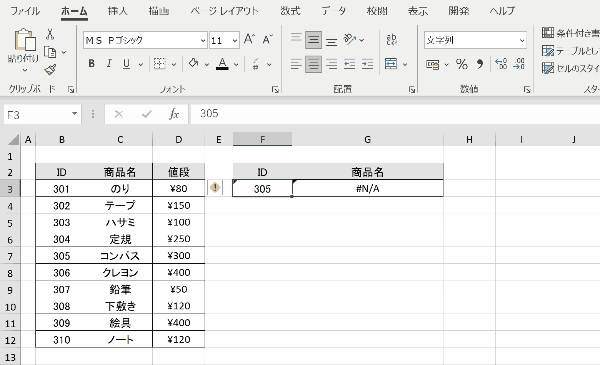Increase decimal places

[501, 64]
